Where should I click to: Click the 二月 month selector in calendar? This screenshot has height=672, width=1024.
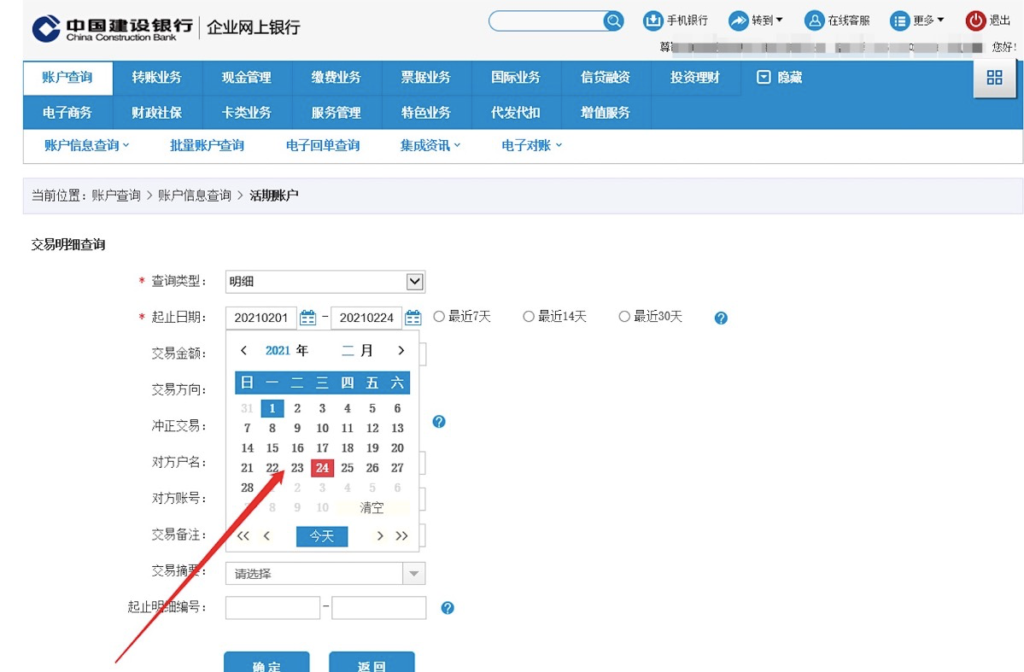[x=357, y=351]
